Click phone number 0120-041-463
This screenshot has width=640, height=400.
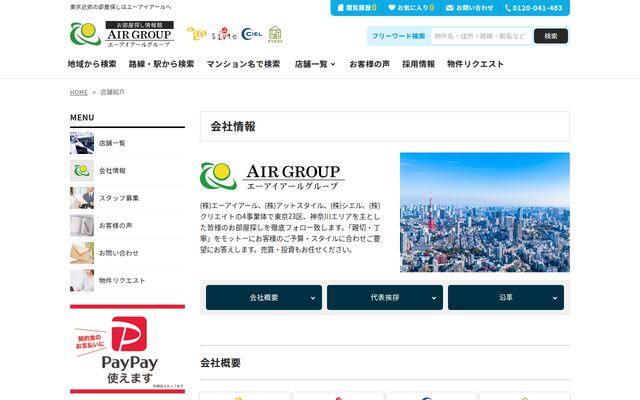click(x=533, y=8)
